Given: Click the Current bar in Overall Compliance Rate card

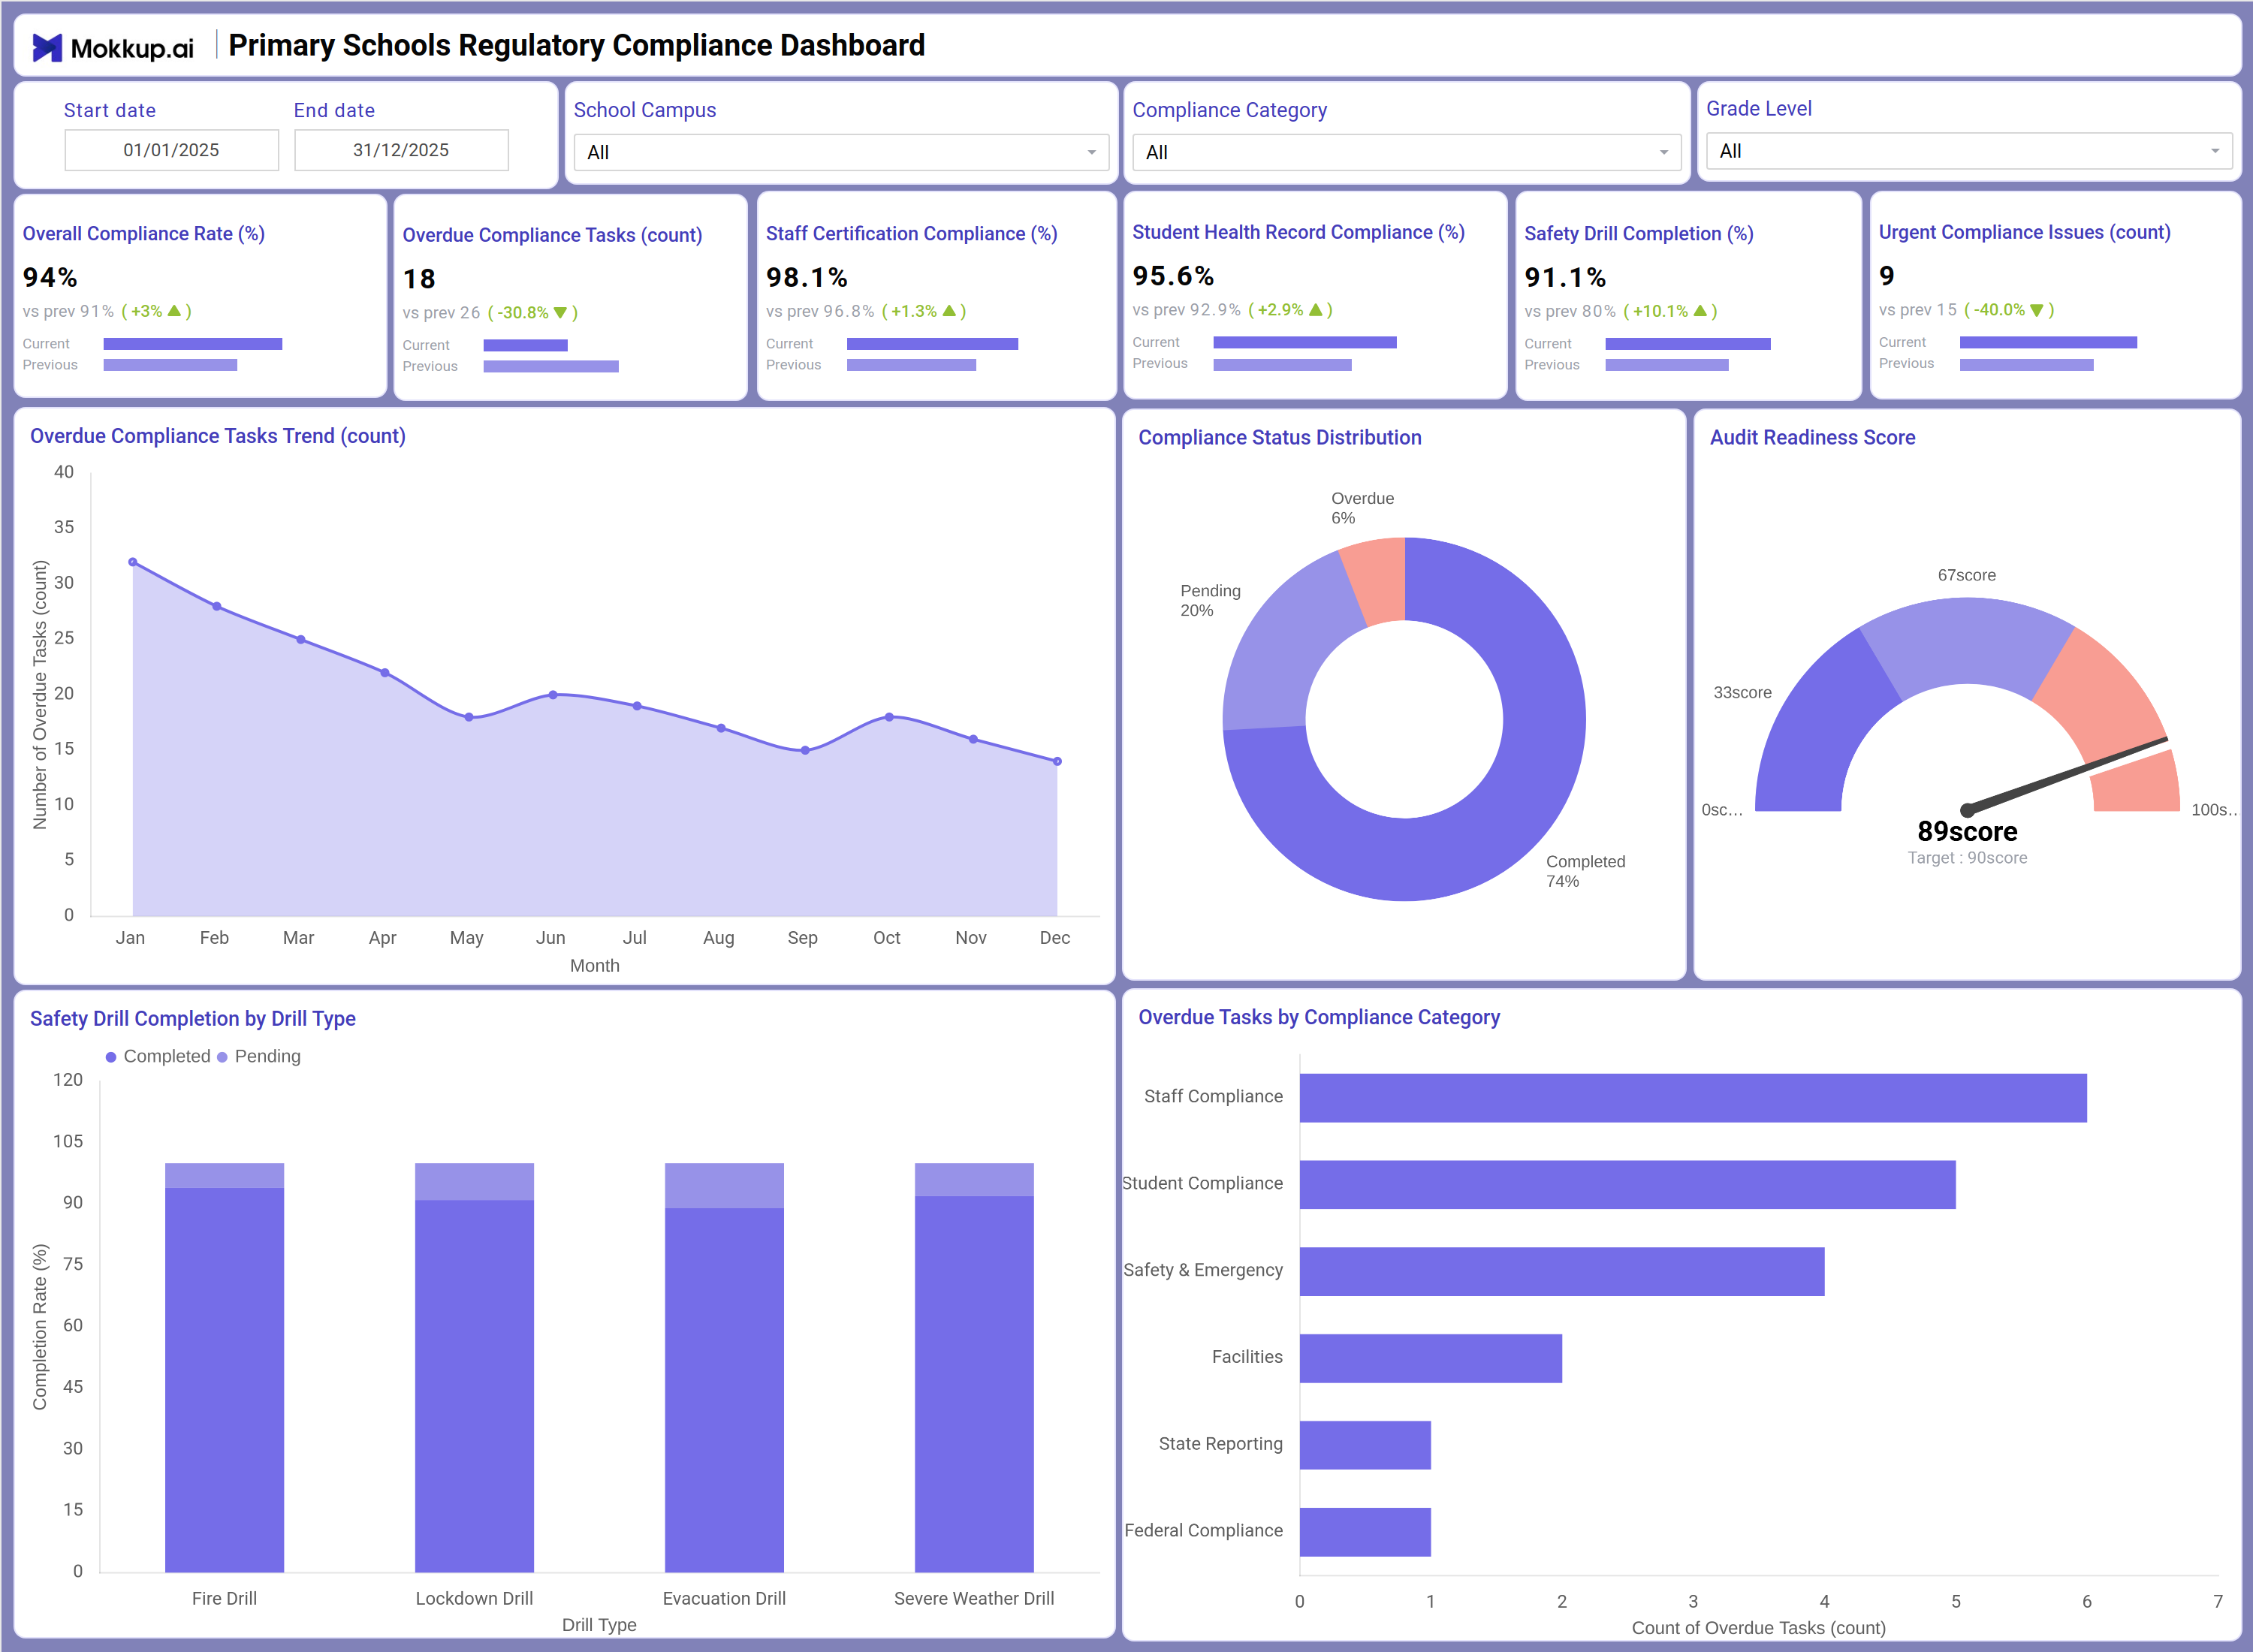Looking at the screenshot, I should click(193, 344).
